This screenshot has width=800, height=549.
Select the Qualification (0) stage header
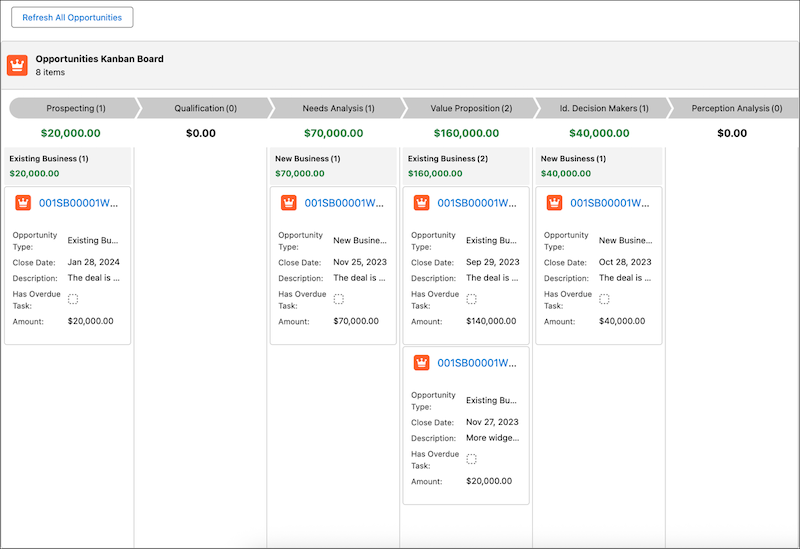(x=205, y=108)
